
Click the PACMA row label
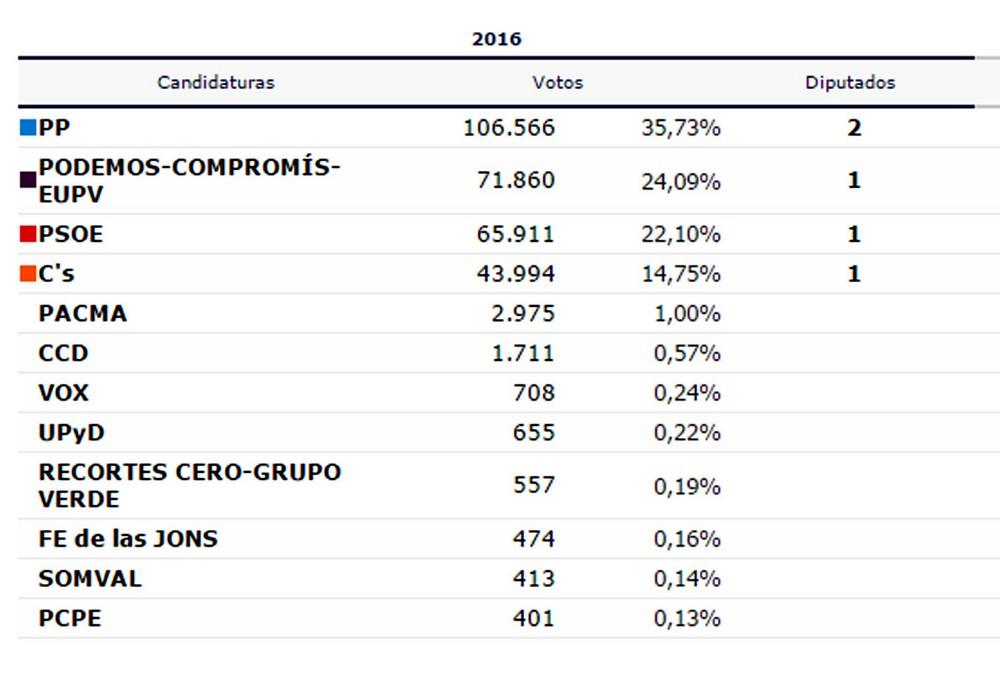[x=82, y=313]
